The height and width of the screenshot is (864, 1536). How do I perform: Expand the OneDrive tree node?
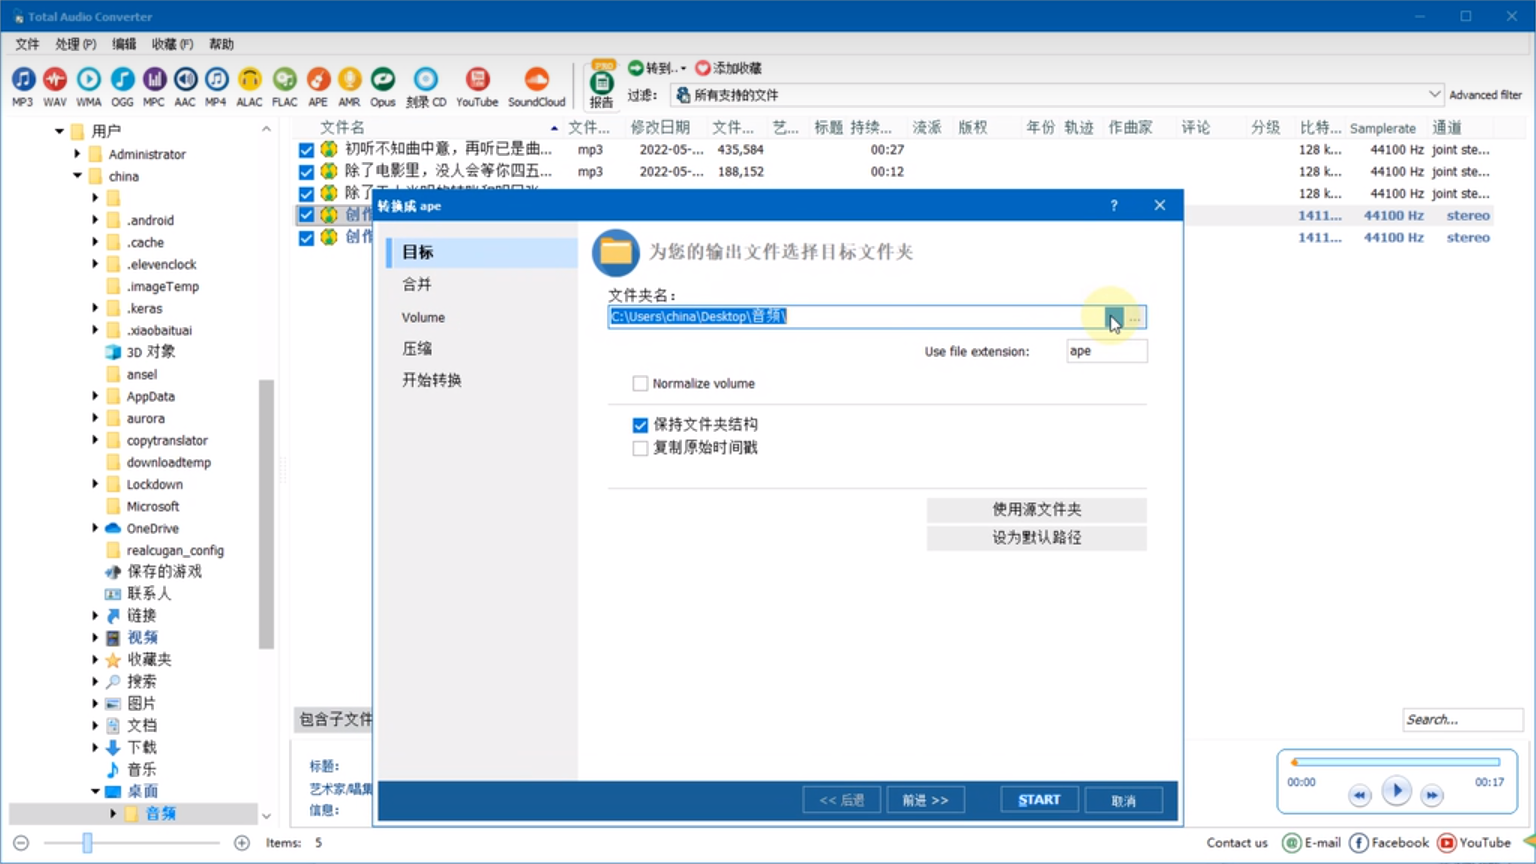pos(96,528)
